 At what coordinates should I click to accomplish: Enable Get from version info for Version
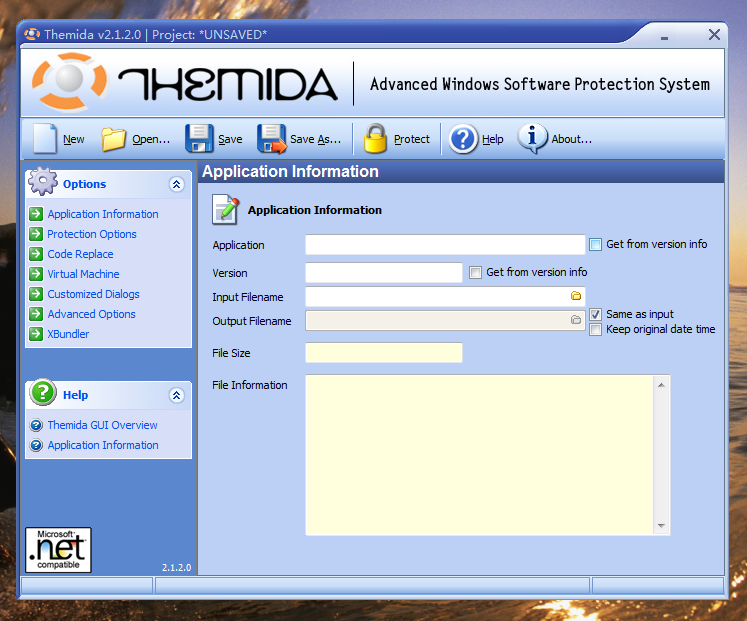click(x=475, y=272)
